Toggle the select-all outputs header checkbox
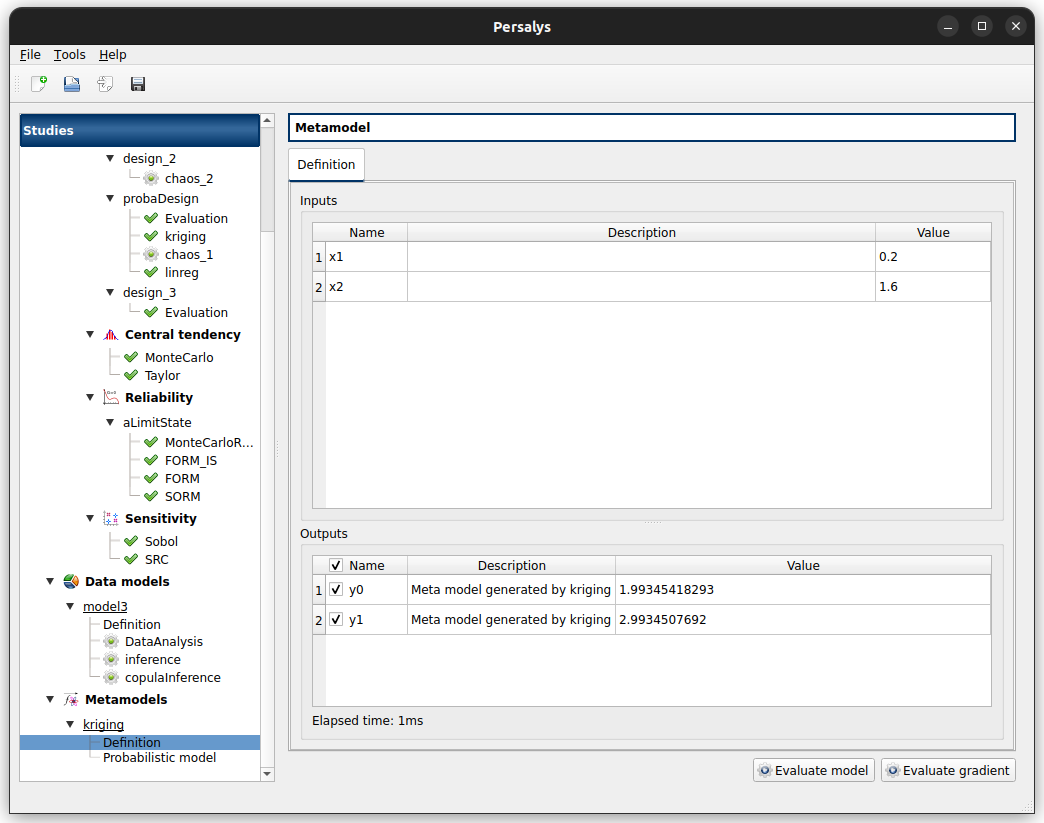Viewport: 1044px width, 823px height. [x=336, y=566]
